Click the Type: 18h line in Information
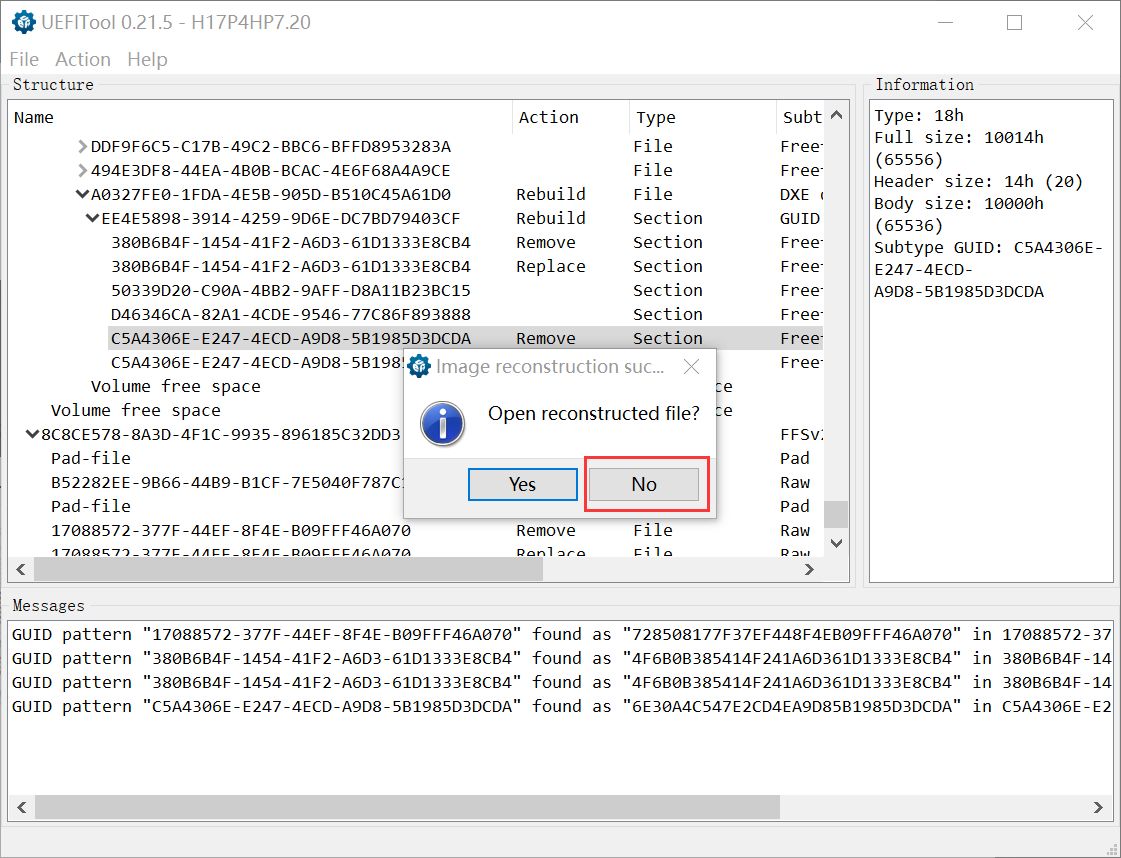This screenshot has width=1121, height=858. click(x=919, y=116)
